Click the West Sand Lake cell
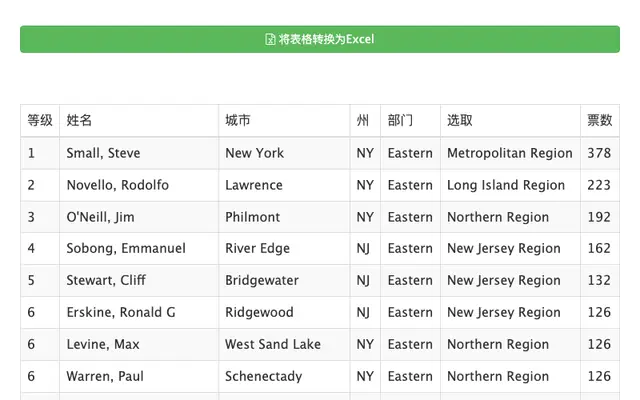 coord(284,344)
